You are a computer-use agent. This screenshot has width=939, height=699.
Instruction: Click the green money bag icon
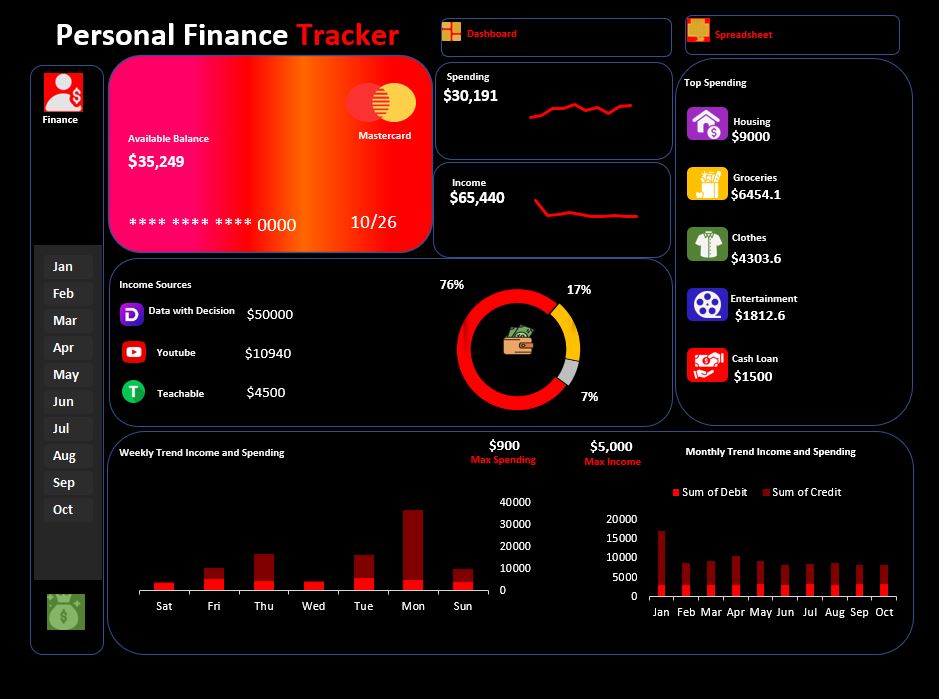point(66,612)
